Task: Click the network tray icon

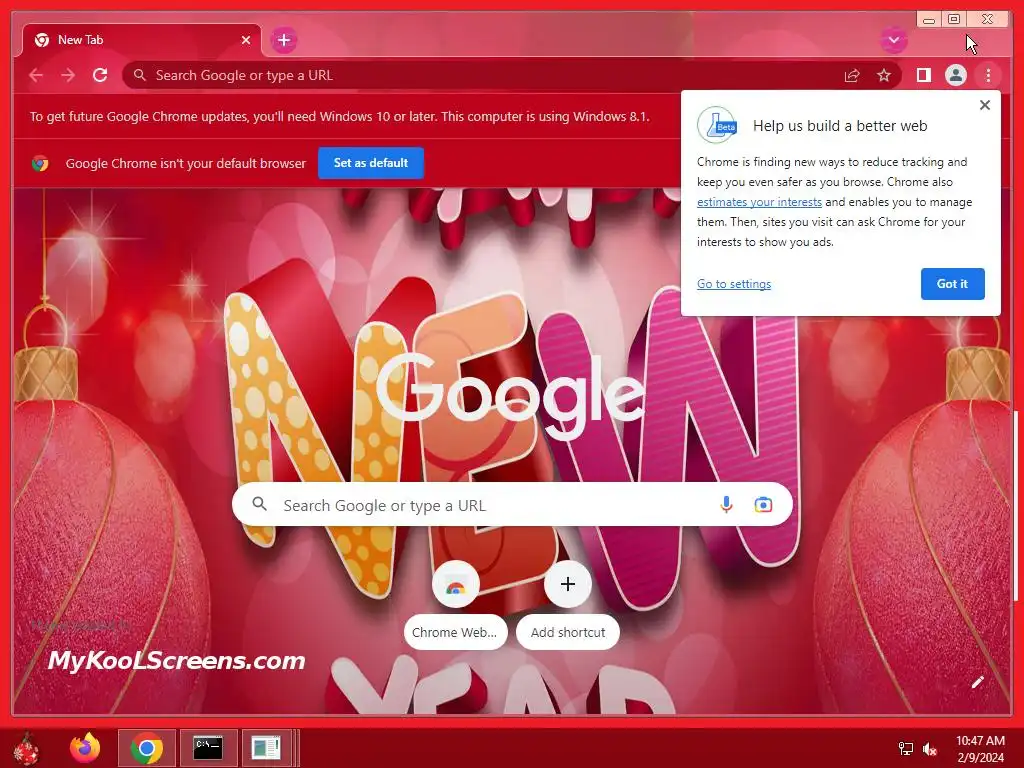Action: (x=906, y=749)
